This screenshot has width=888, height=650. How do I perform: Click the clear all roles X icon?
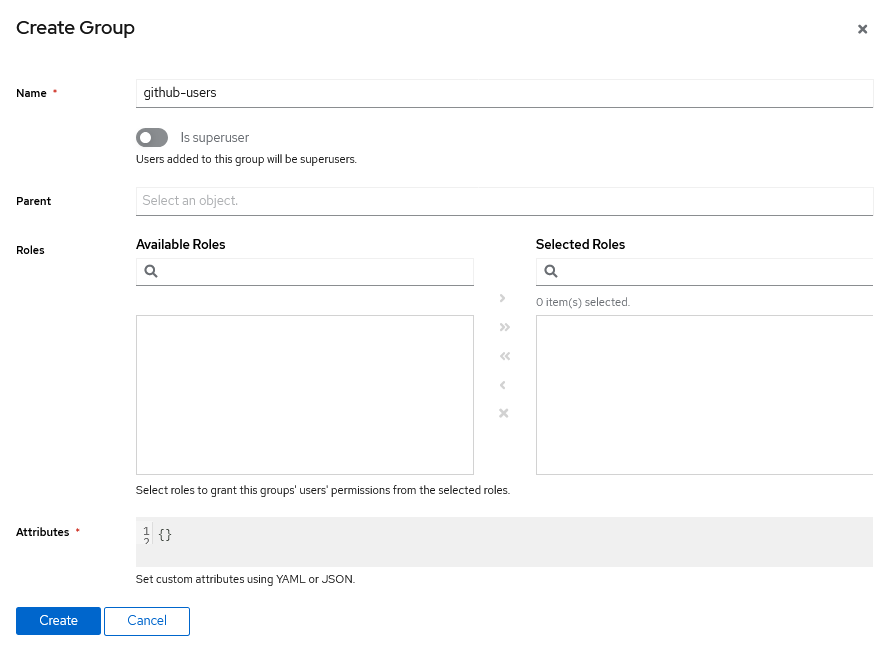504,414
